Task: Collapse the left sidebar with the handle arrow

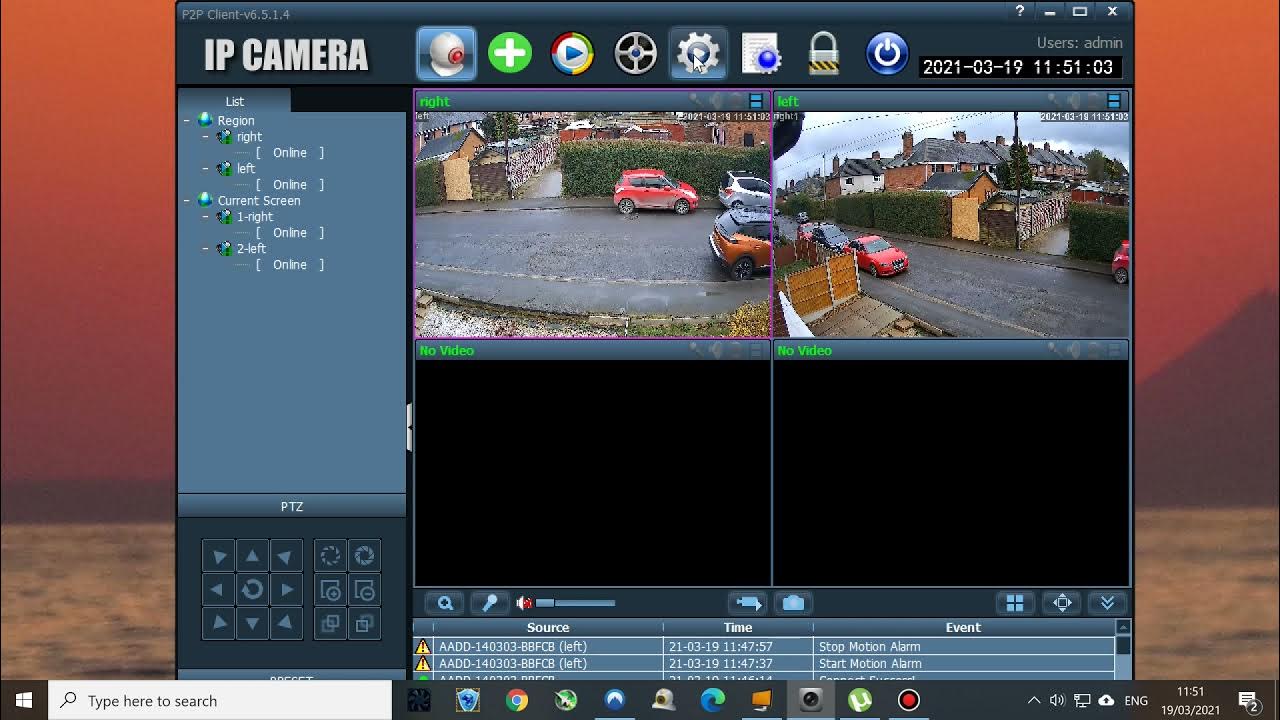Action: 410,428
